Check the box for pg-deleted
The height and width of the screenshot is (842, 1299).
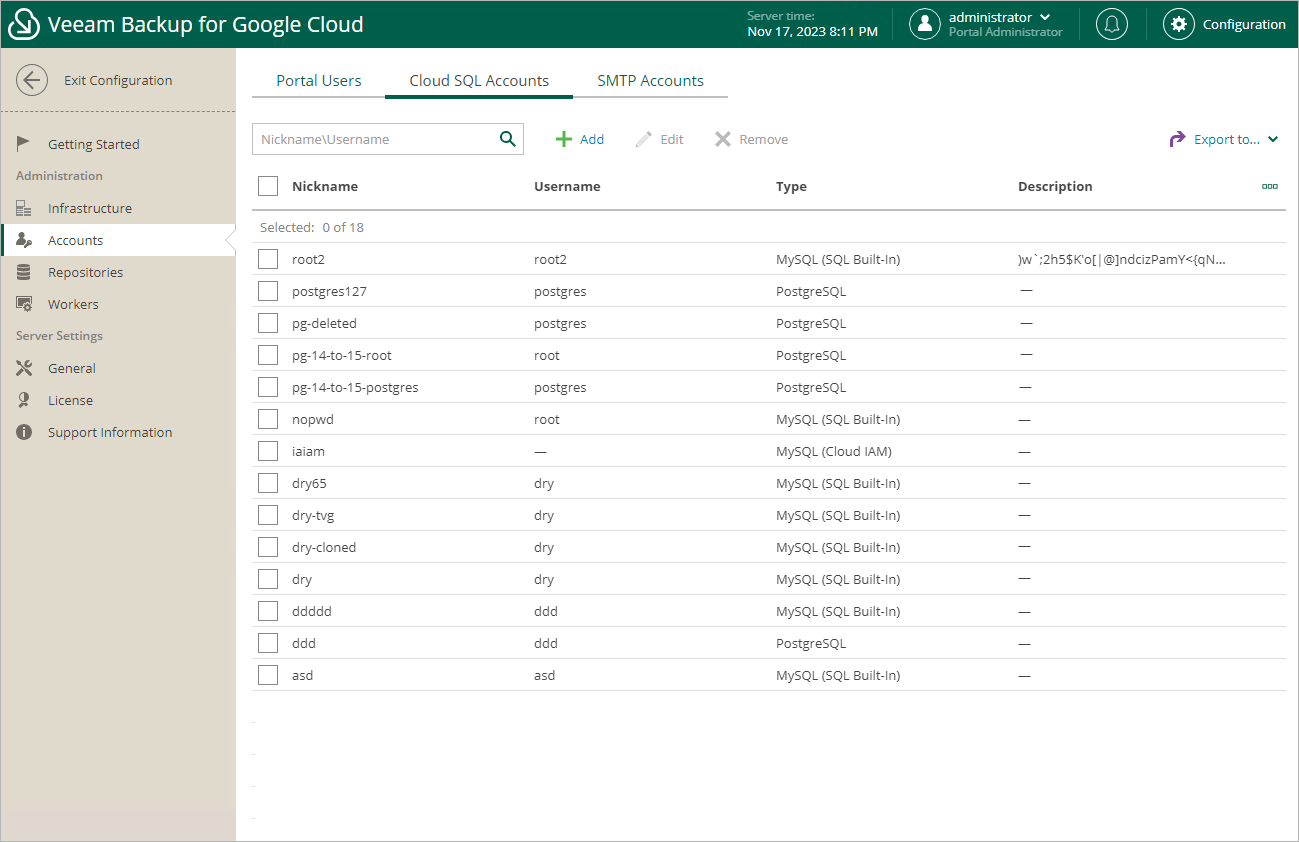tap(268, 323)
